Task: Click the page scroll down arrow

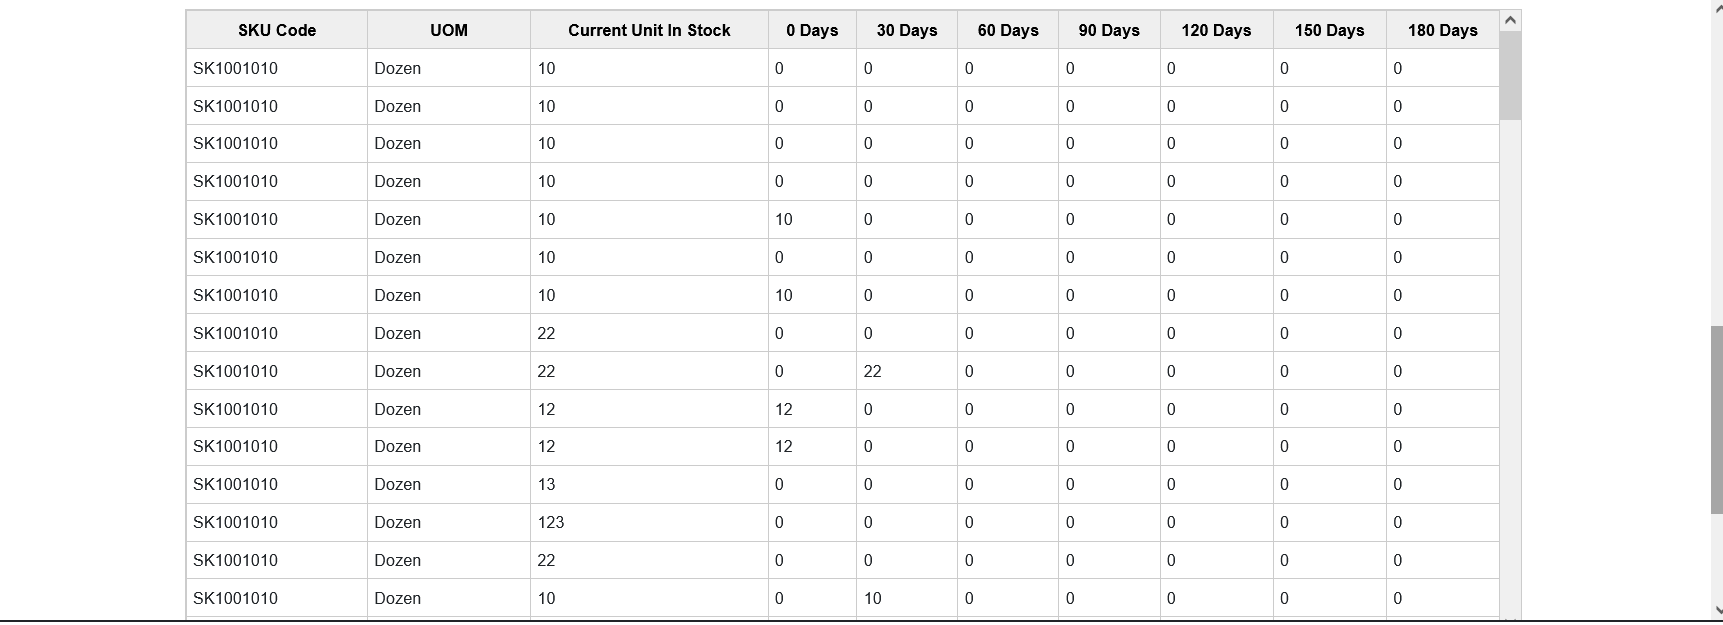Action: 1716,610
